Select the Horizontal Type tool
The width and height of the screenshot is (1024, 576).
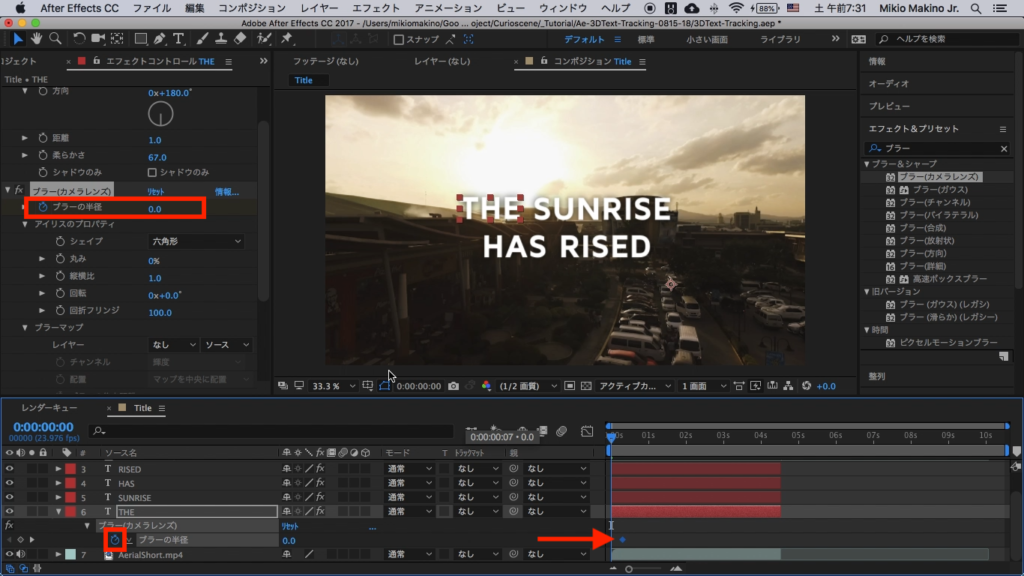(179, 39)
